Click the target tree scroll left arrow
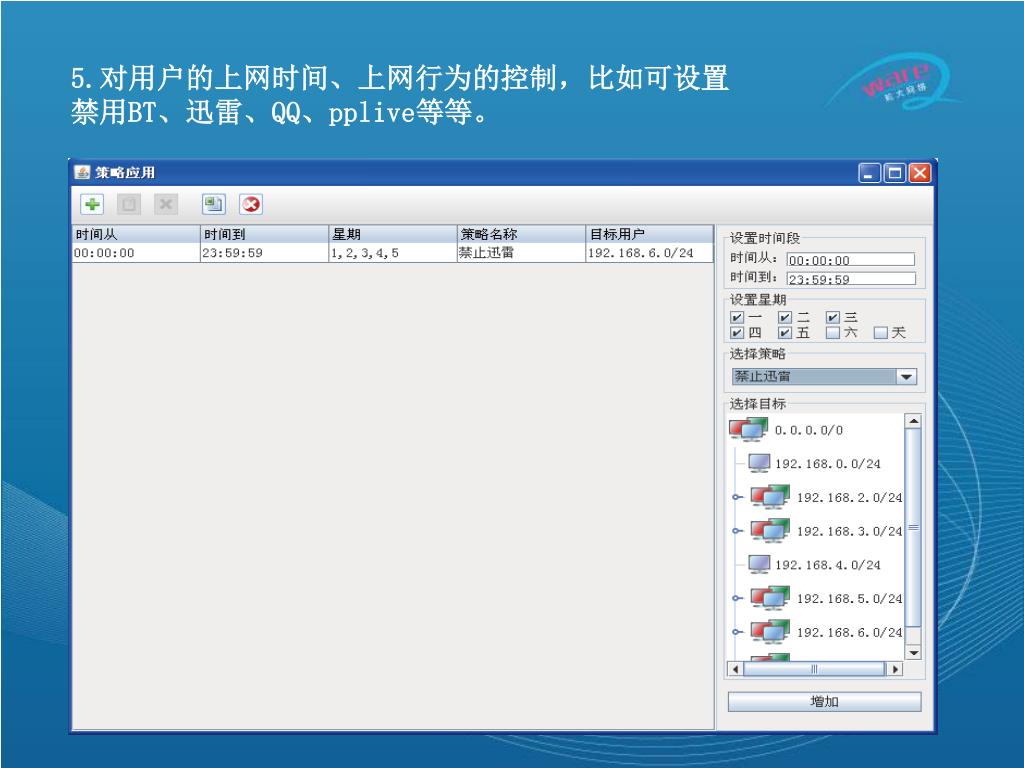Viewport: 1024px width, 768px height. click(x=735, y=669)
